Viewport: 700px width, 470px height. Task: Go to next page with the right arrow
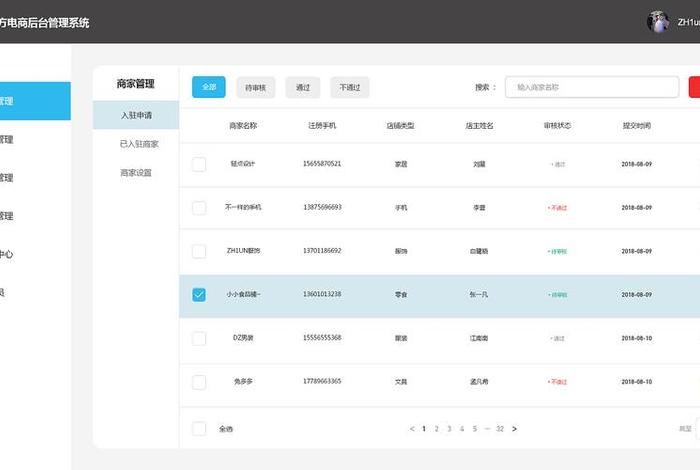coord(514,429)
